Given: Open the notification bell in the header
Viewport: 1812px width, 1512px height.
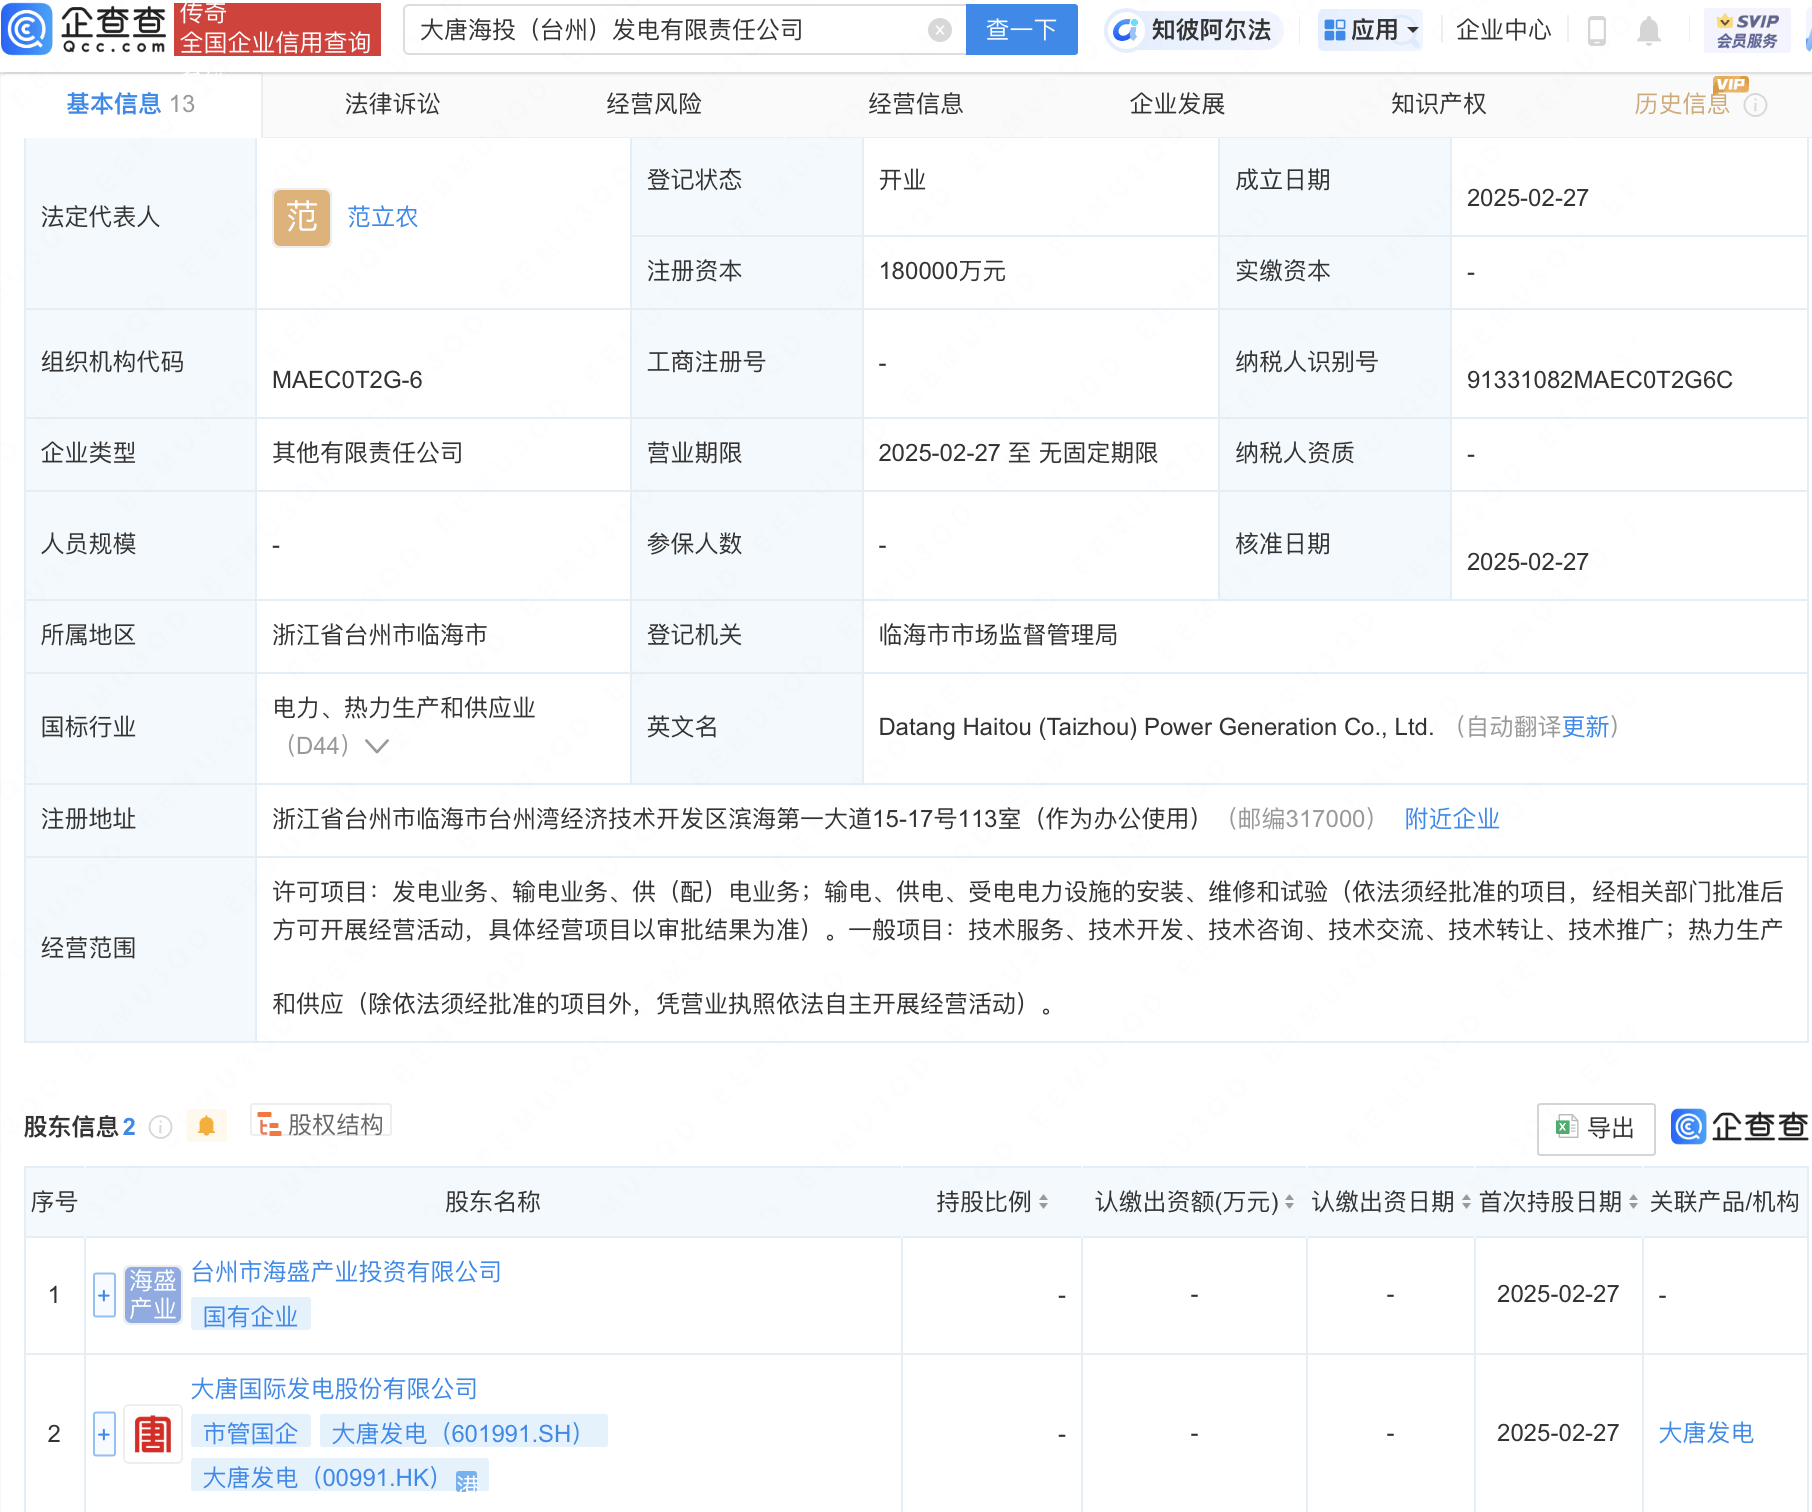Looking at the screenshot, I should click(x=1649, y=31).
